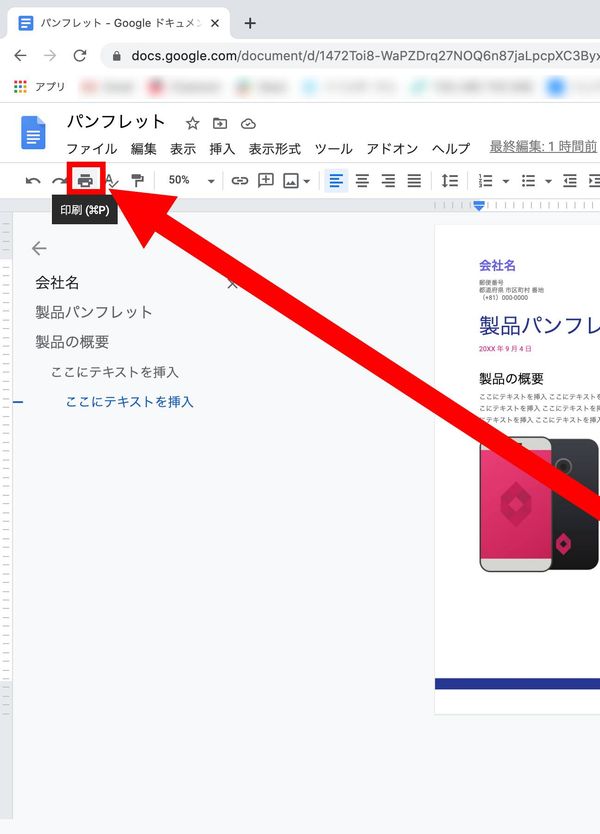Select first ここにテキストを挿入 outline entry
The image size is (600, 834).
114,372
